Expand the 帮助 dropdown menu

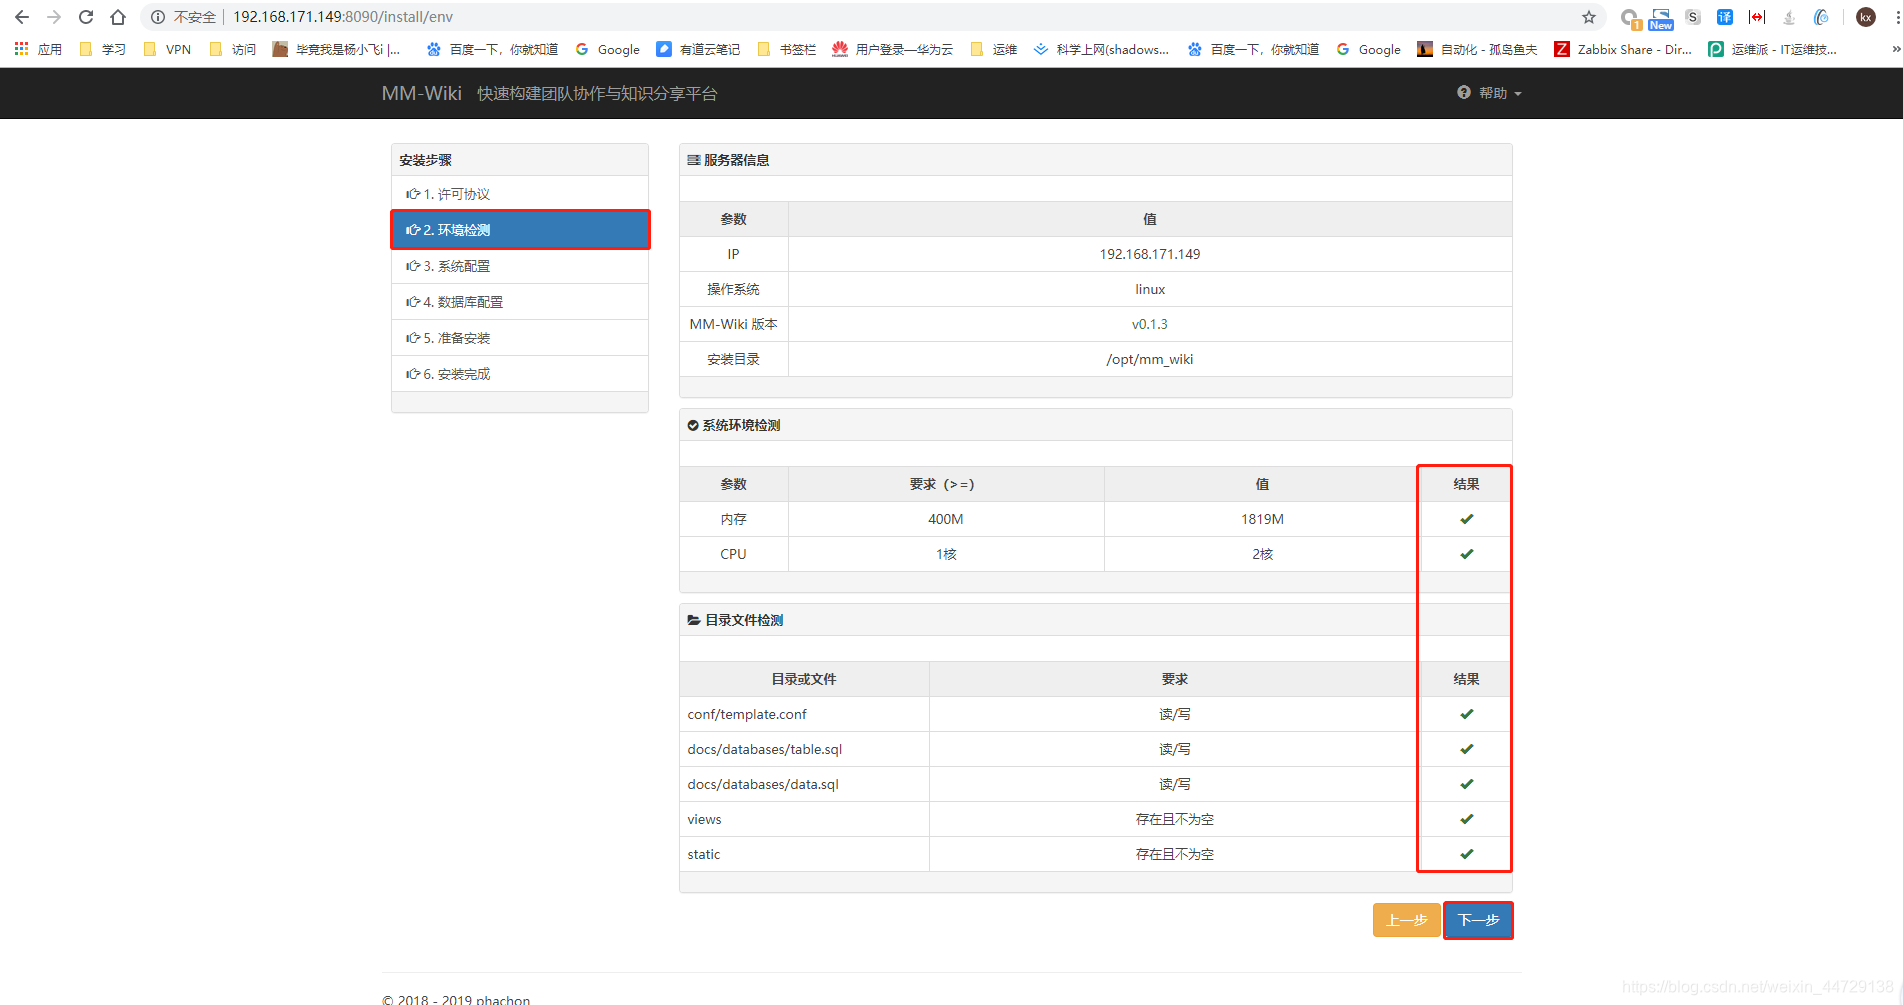point(1490,93)
